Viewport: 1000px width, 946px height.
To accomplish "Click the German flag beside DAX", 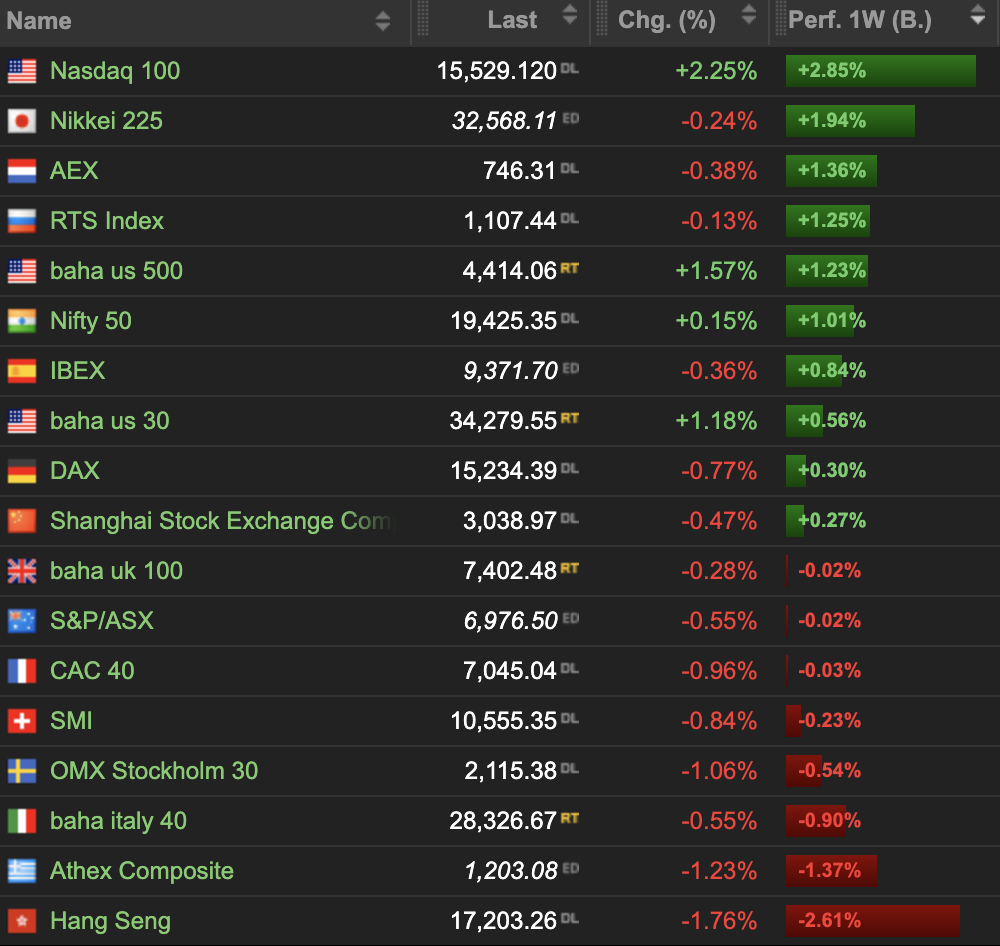I will (x=22, y=471).
